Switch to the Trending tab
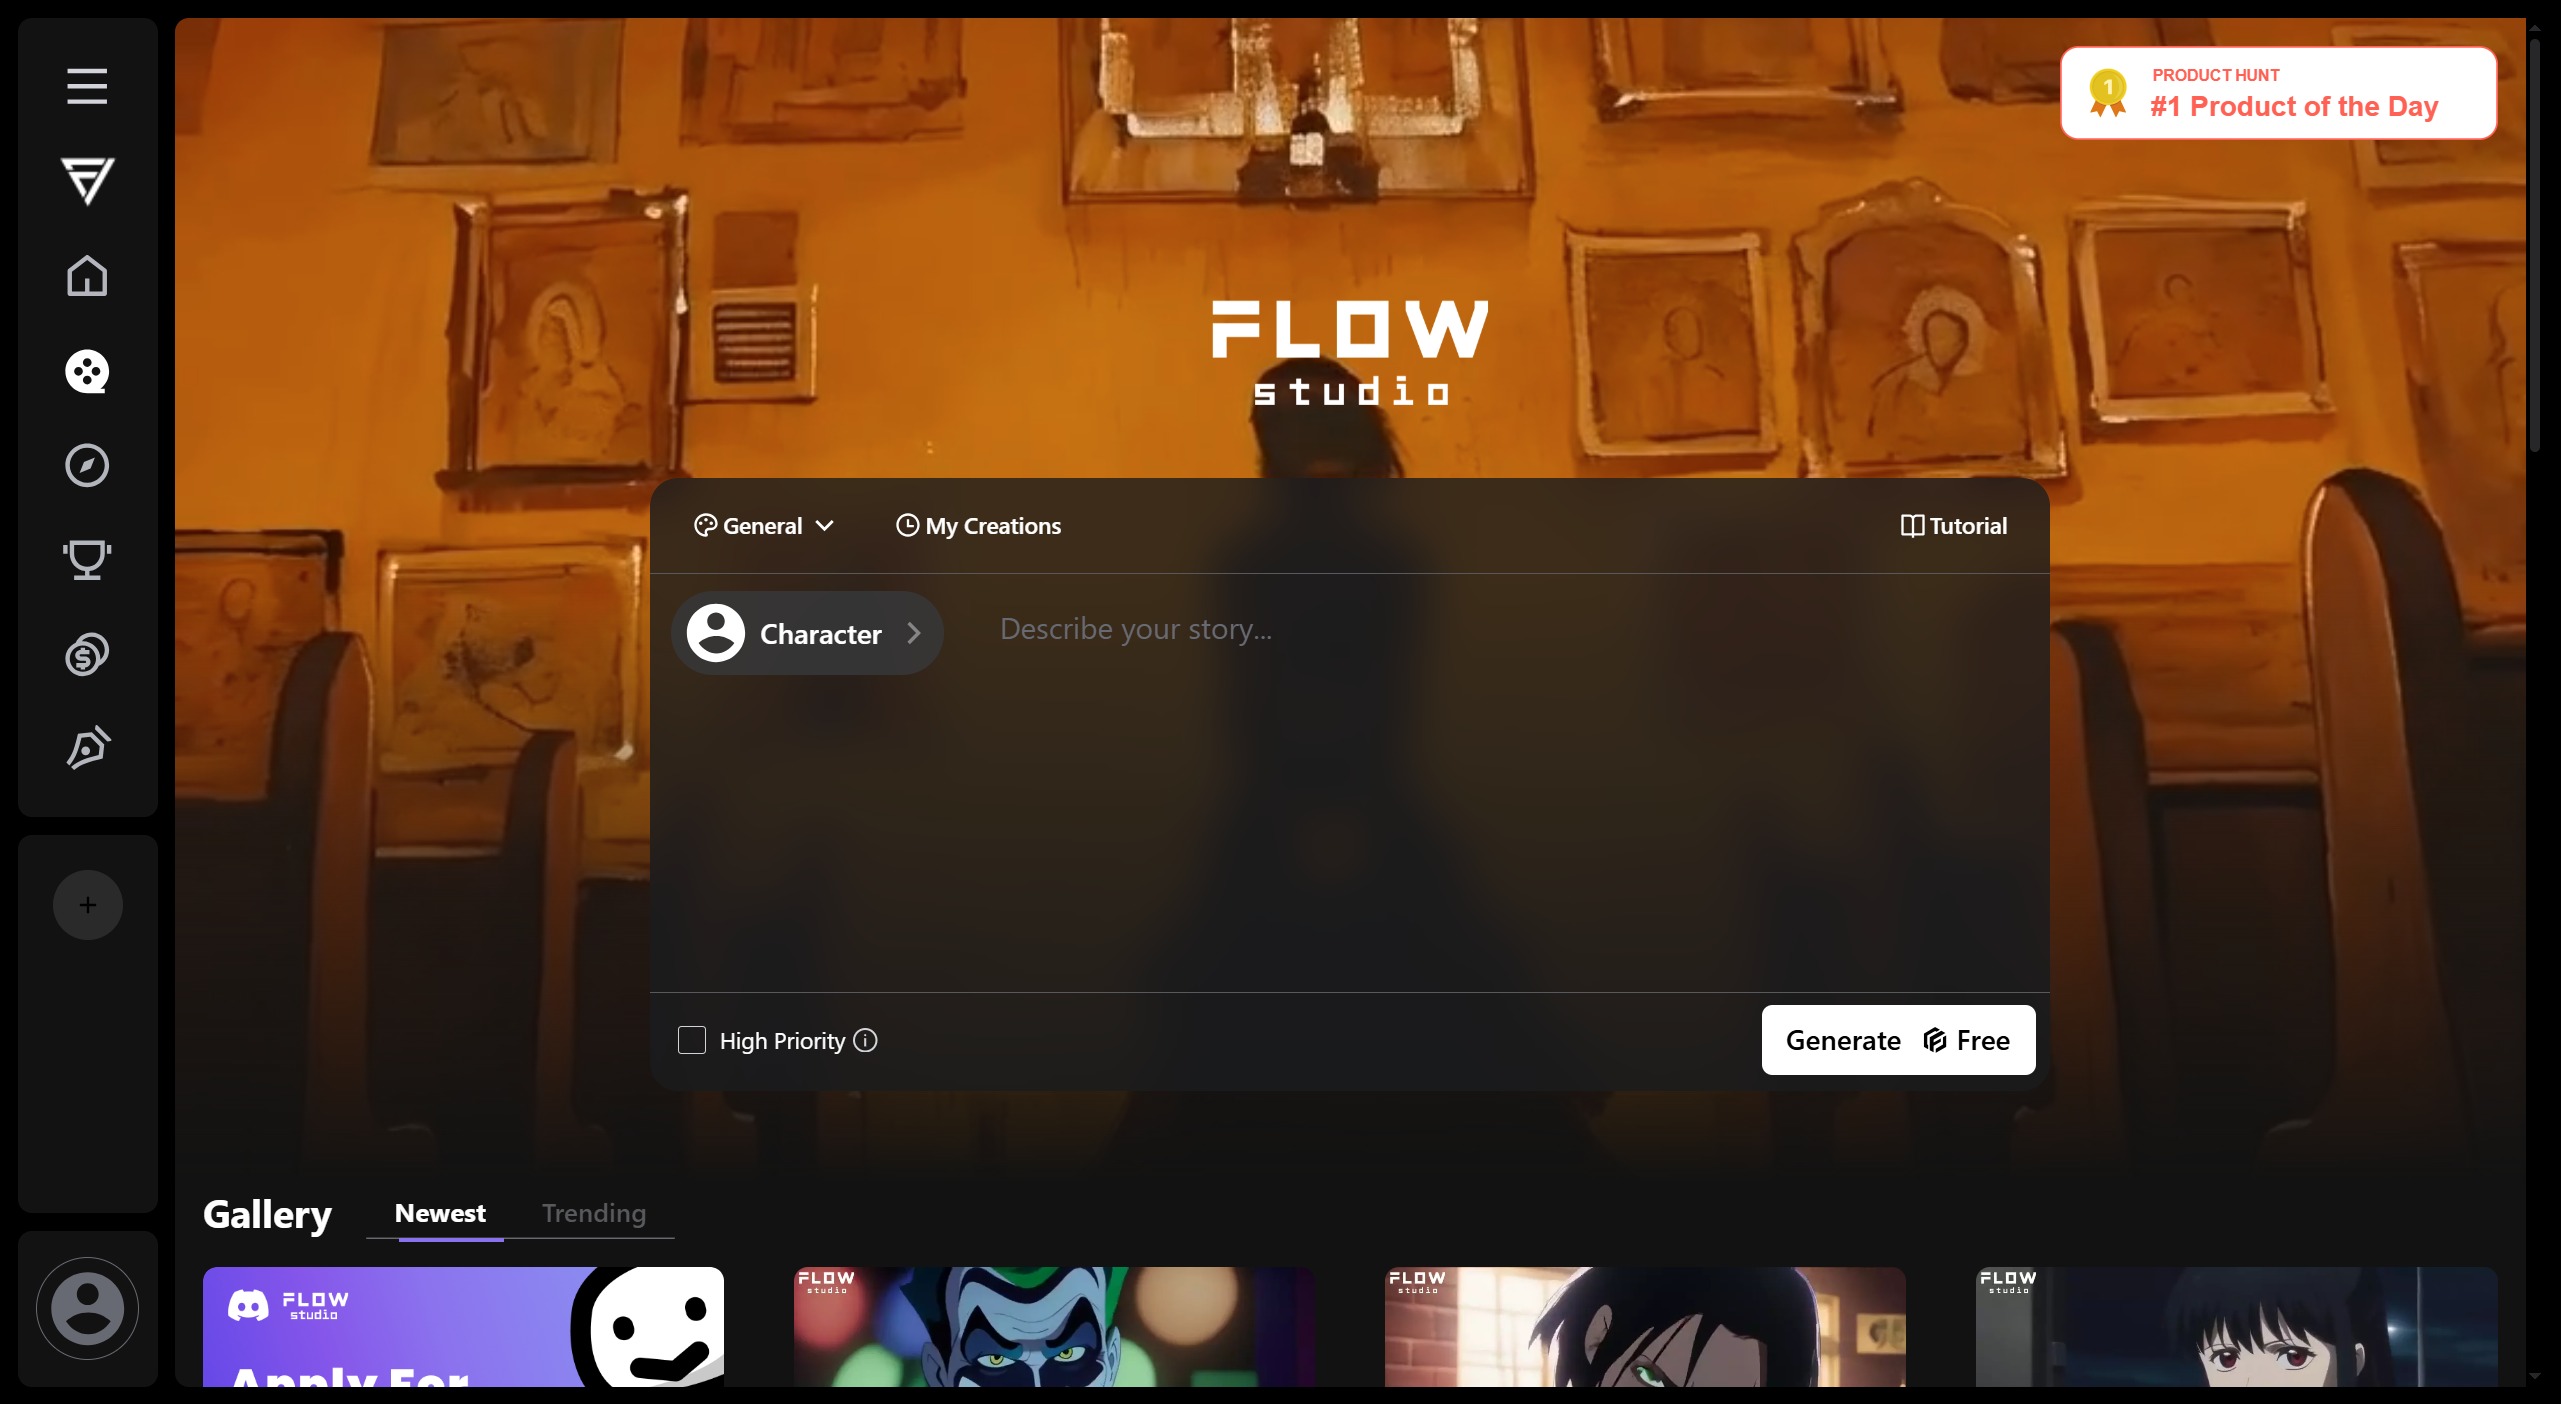2561x1404 pixels. coord(593,1212)
